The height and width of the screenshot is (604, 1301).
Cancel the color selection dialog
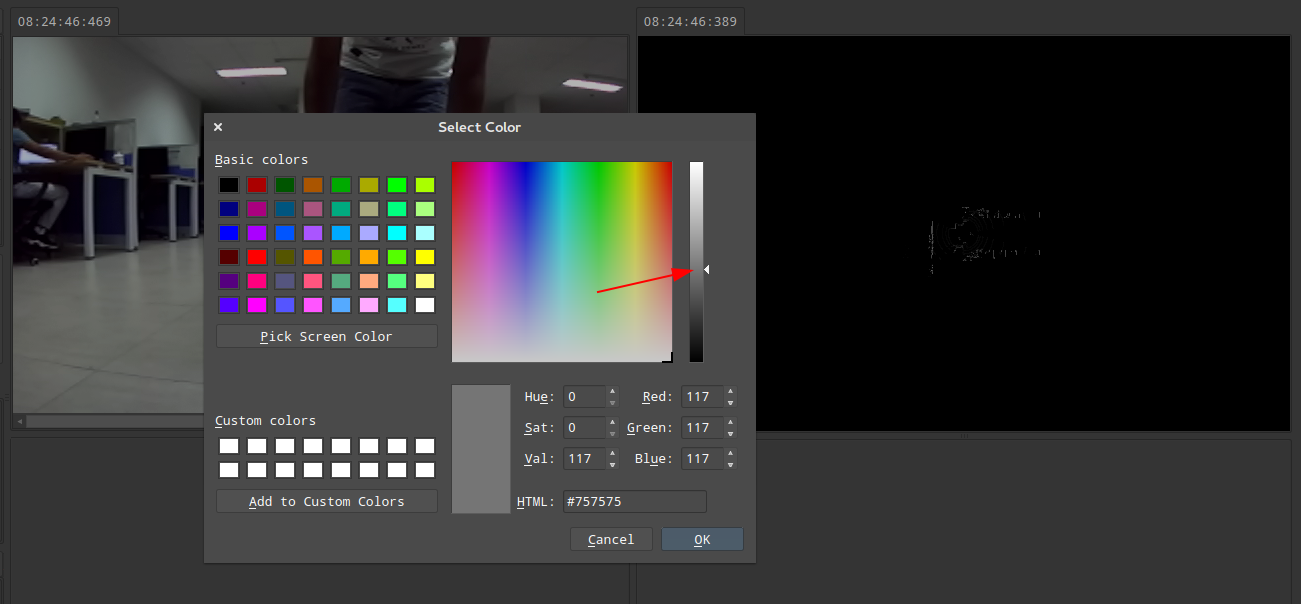point(610,539)
